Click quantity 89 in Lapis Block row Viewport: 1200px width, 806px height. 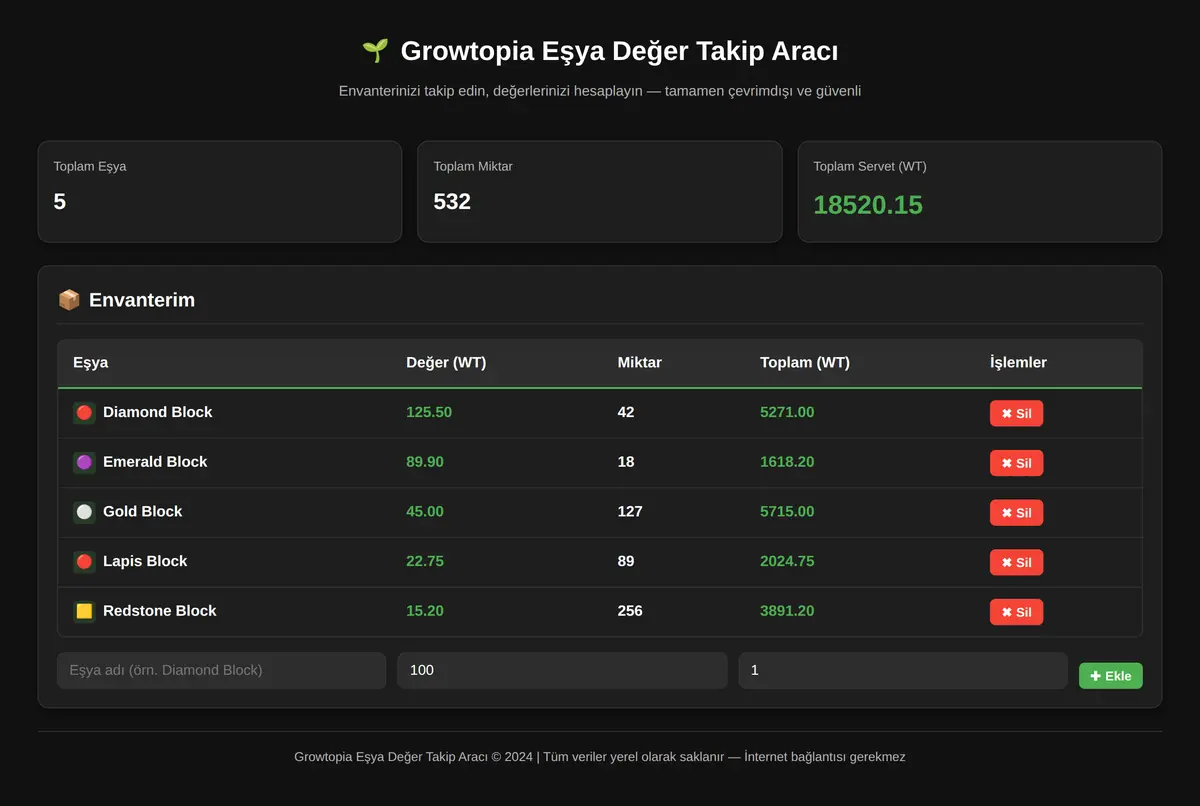tap(626, 561)
